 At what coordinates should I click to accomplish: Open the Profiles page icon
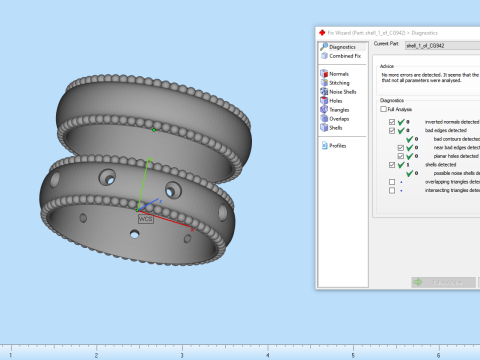click(x=325, y=145)
